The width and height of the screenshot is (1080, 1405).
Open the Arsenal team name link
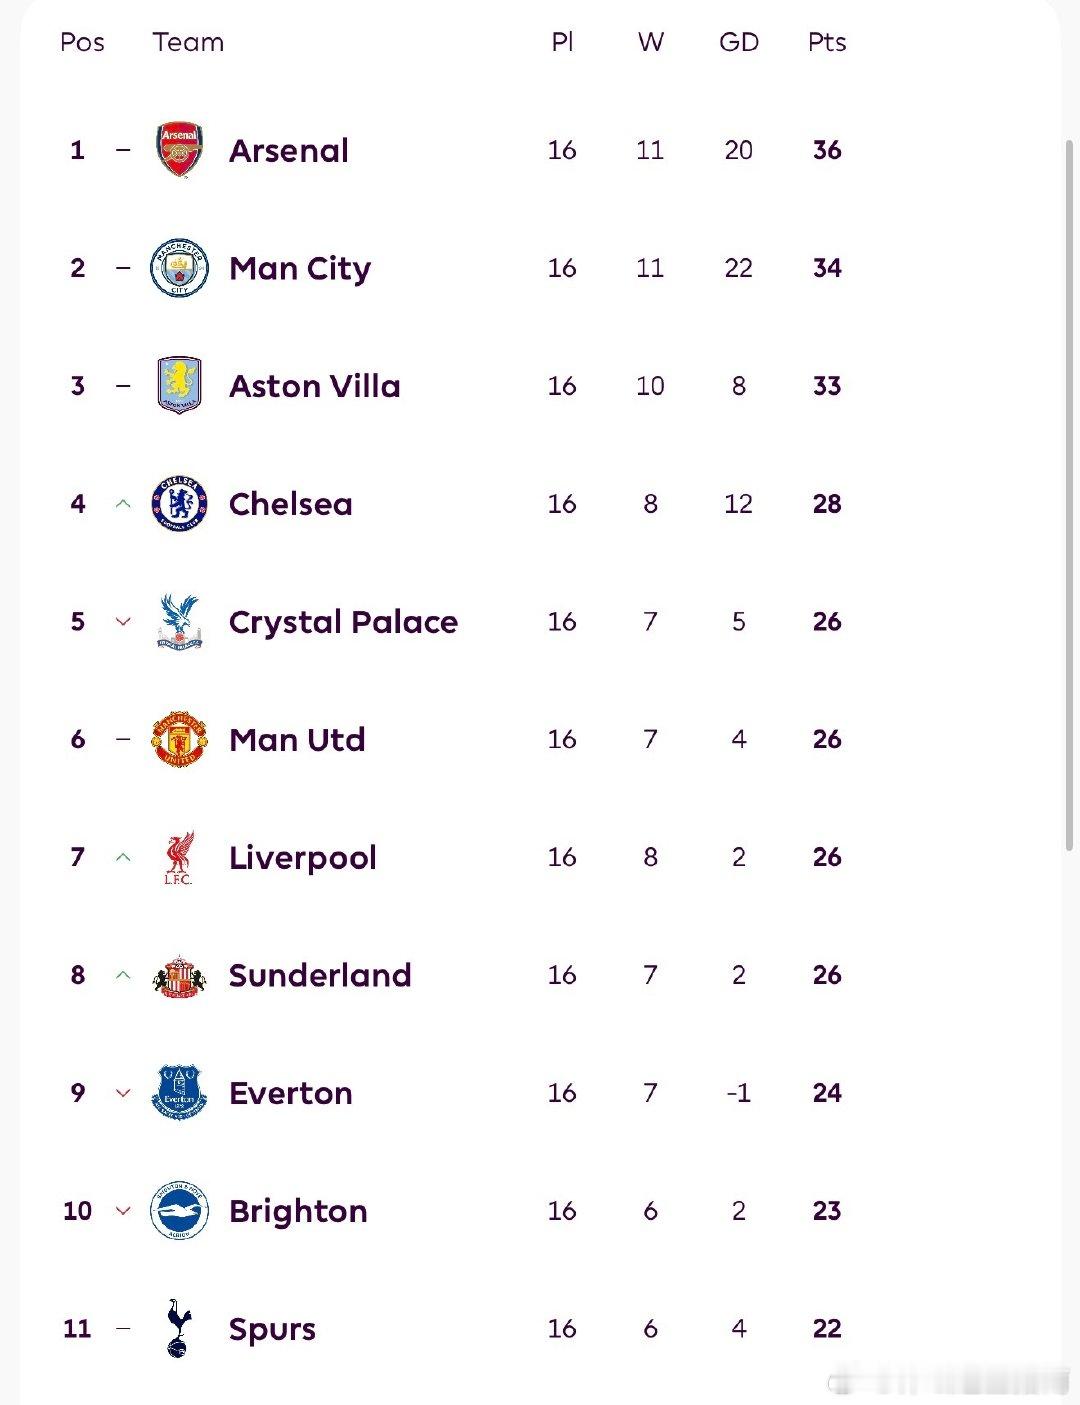(x=289, y=150)
